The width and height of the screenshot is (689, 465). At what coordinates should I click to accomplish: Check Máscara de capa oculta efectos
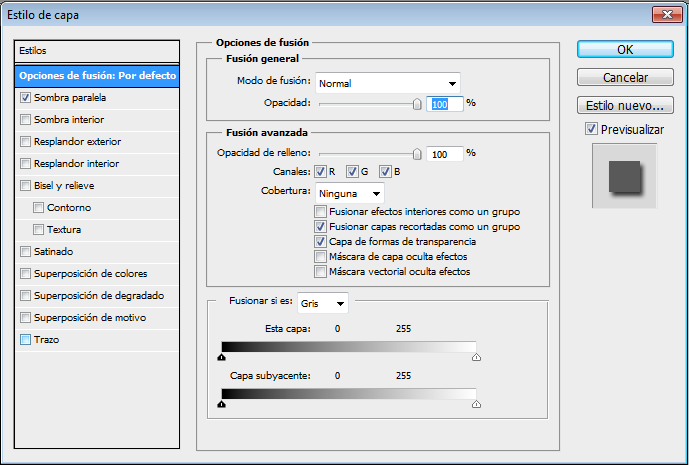[320, 256]
